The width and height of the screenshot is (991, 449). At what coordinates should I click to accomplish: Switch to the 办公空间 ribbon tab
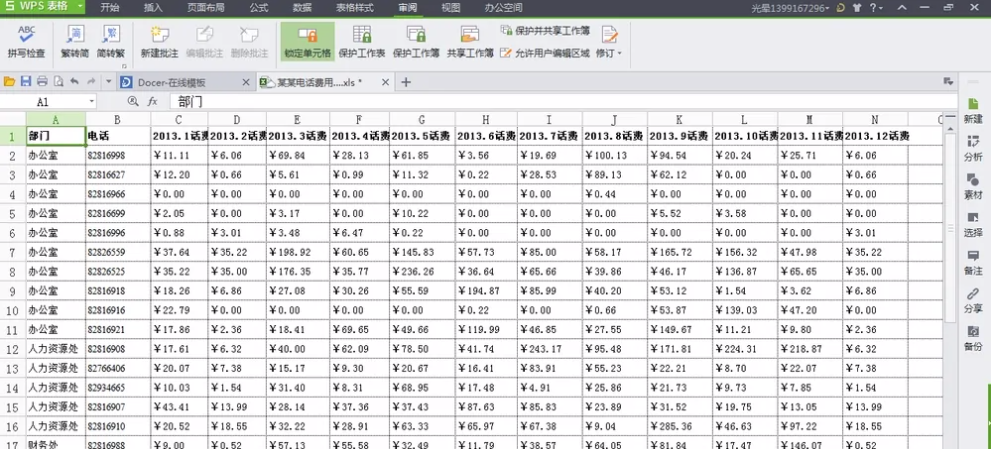point(503,8)
